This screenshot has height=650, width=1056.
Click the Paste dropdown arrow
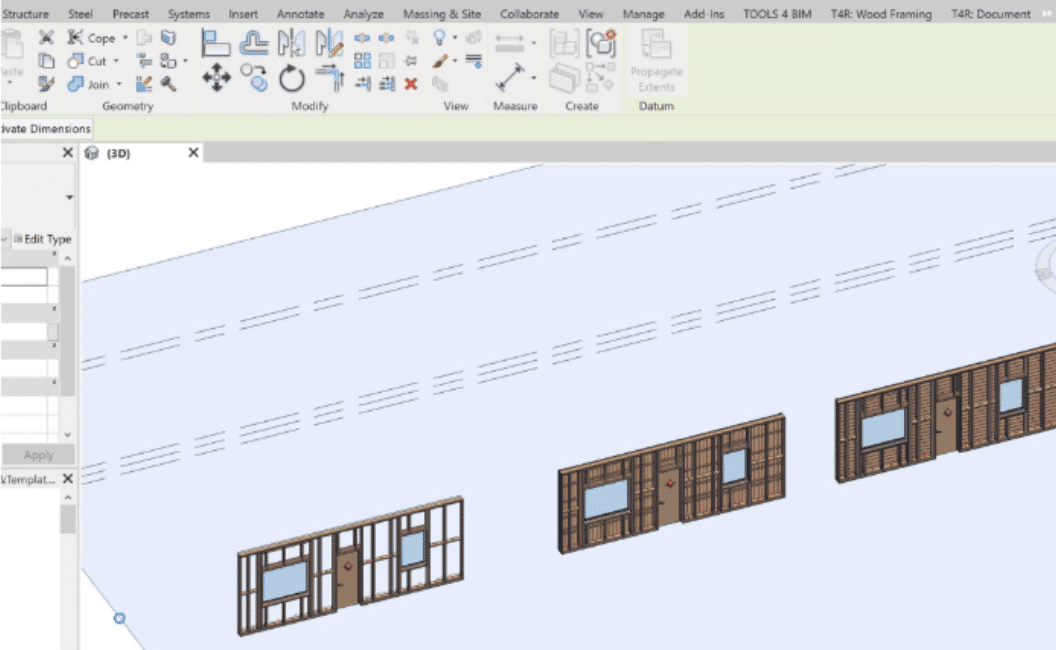coord(9,83)
